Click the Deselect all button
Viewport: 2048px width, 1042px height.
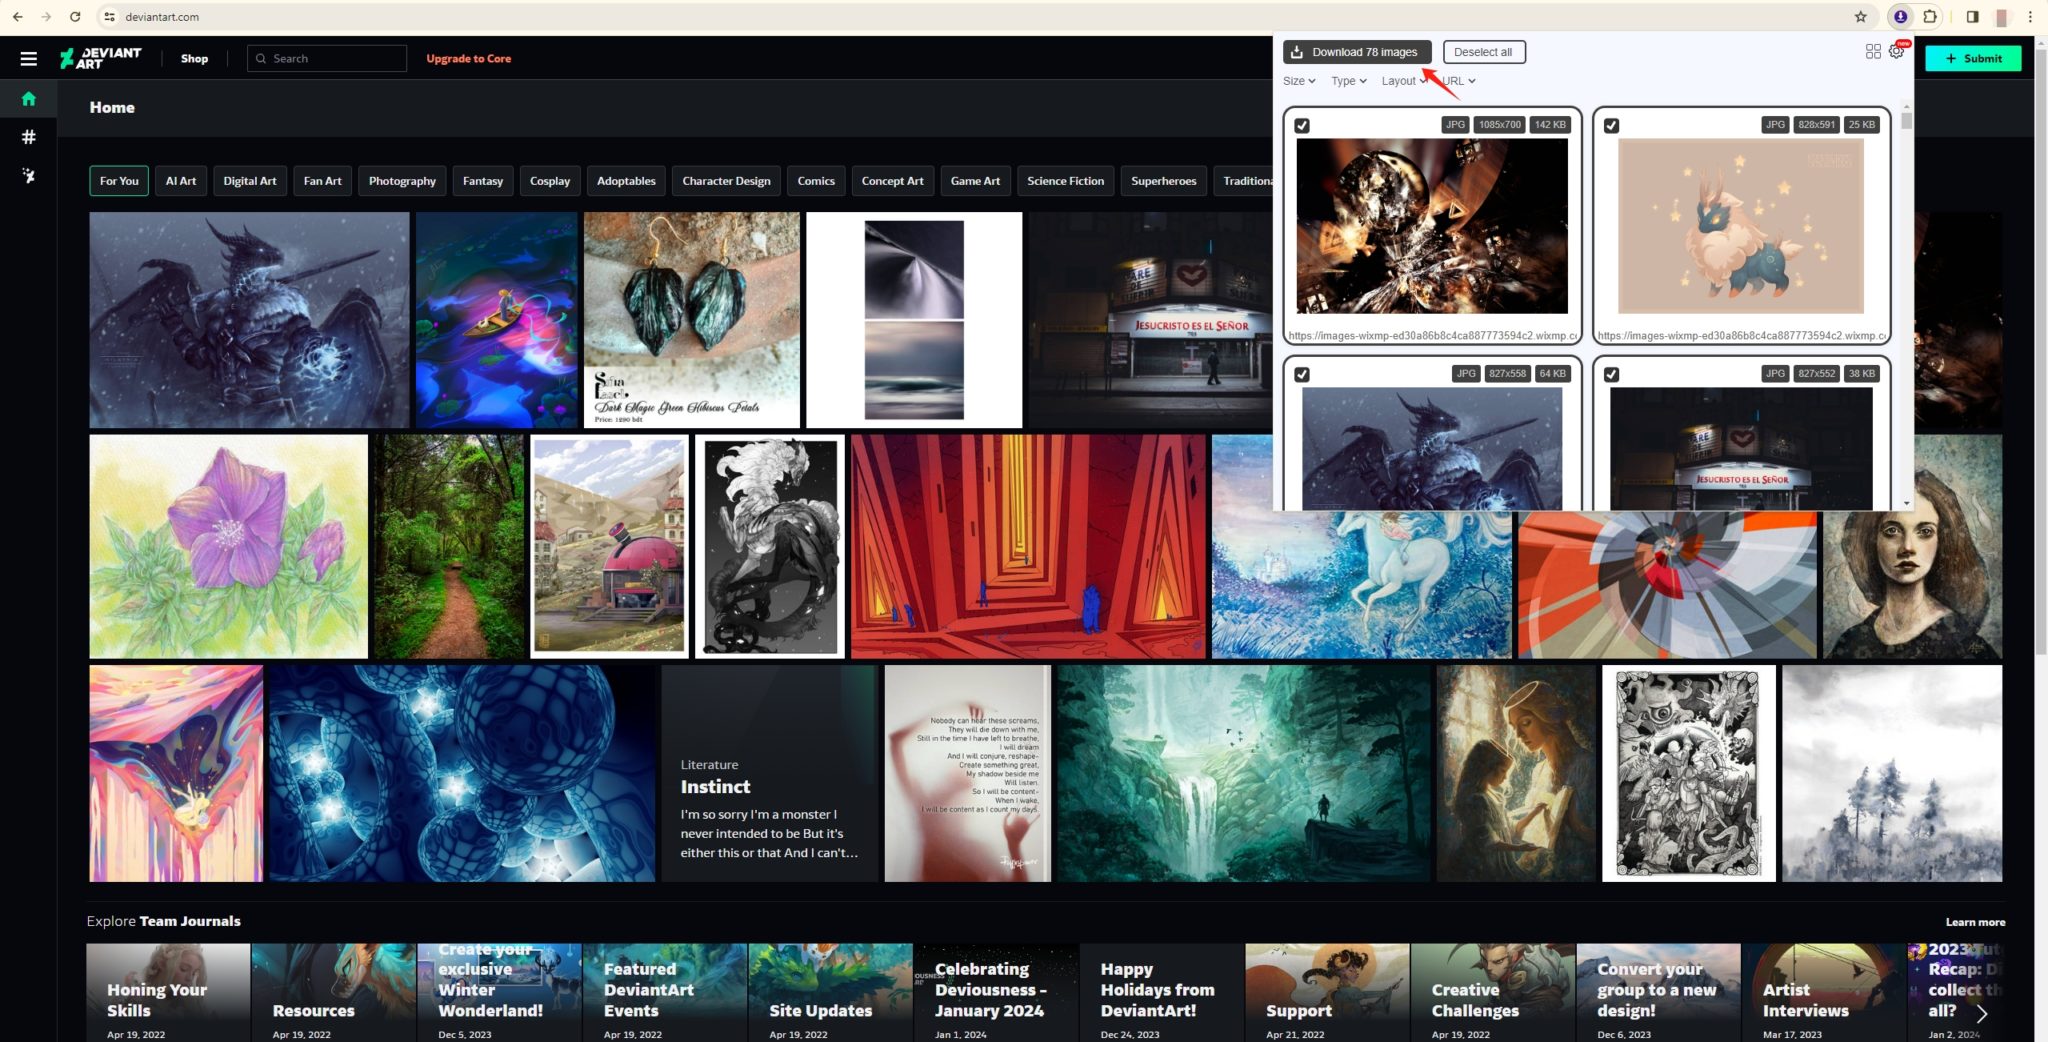[1484, 52]
